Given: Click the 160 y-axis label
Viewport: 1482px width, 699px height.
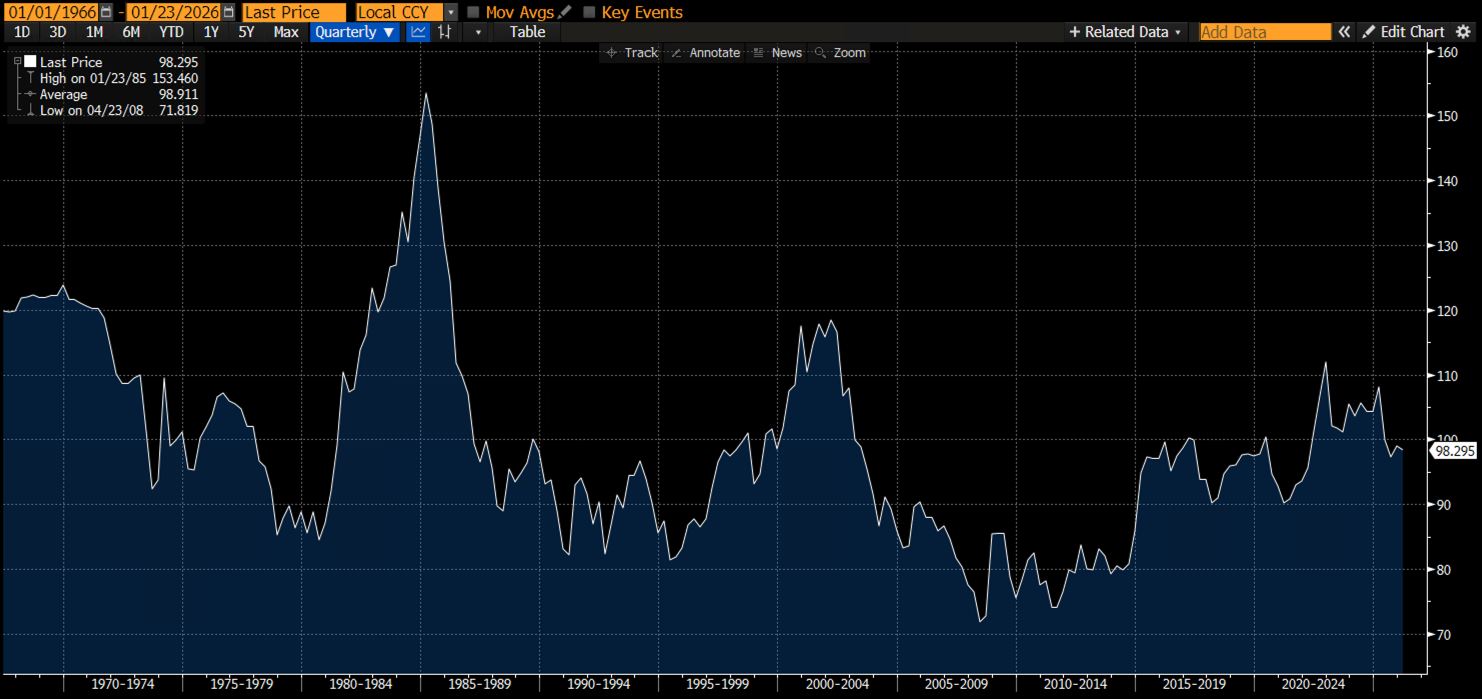Looking at the screenshot, I should pos(1447,52).
